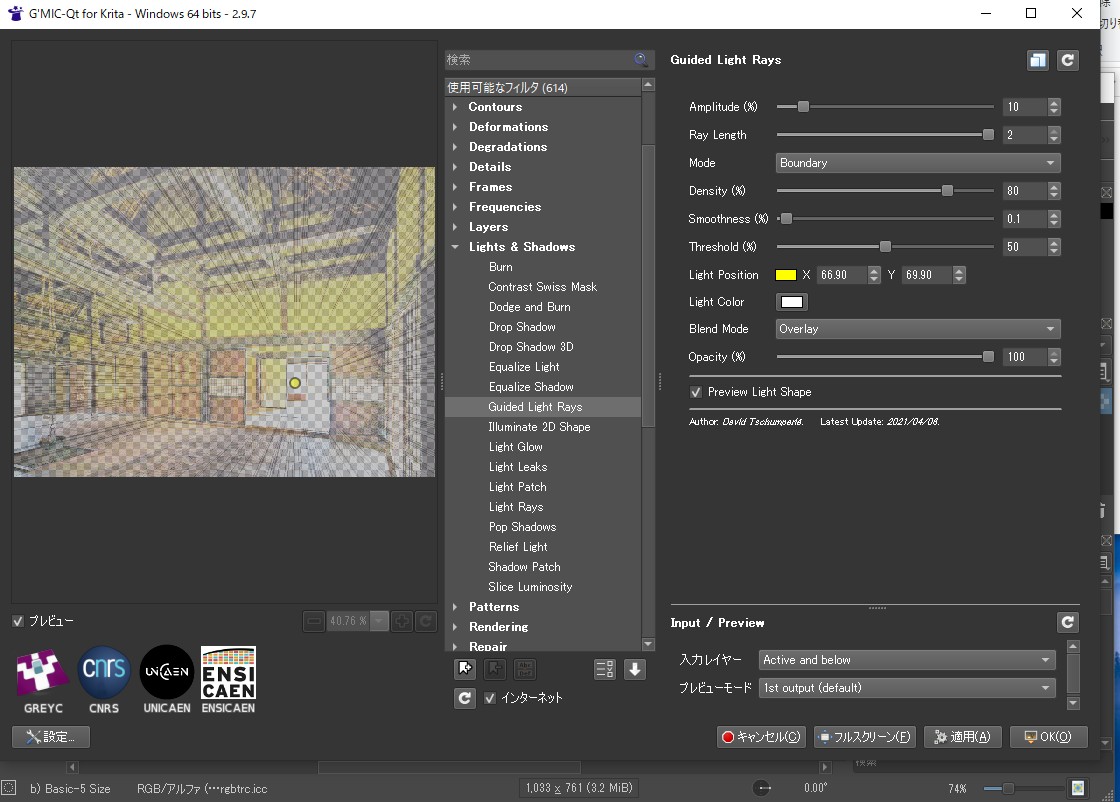This screenshot has width=1120, height=802.
Task: Reset Input / Preview settings icon
Action: point(1067,622)
